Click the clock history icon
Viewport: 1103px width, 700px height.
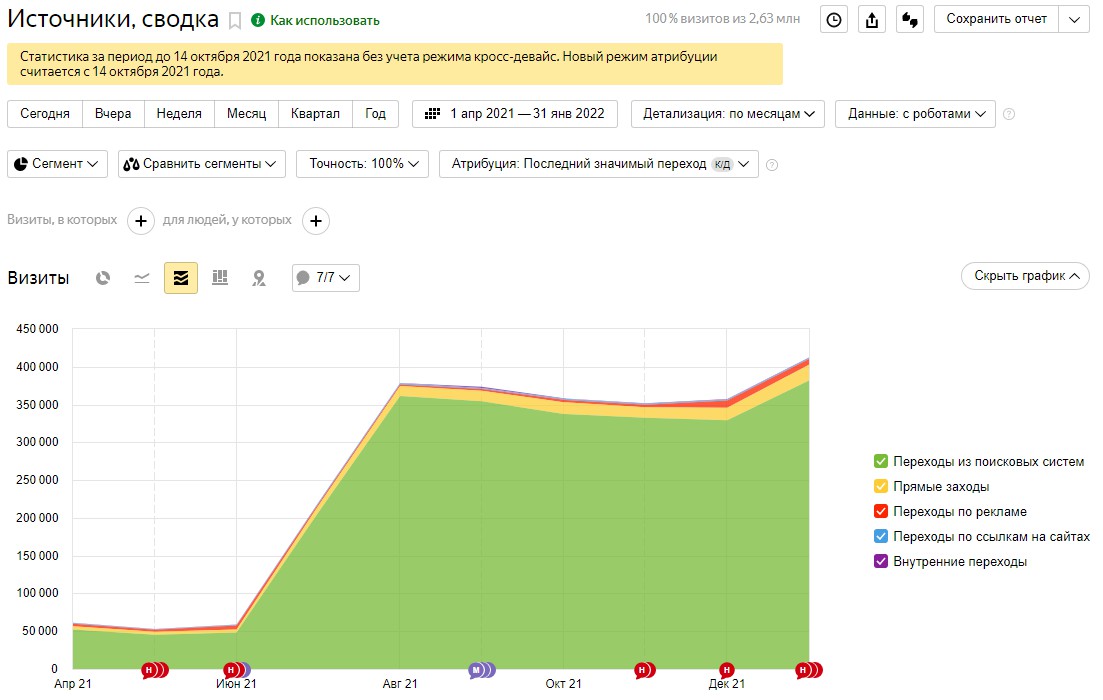[834, 20]
